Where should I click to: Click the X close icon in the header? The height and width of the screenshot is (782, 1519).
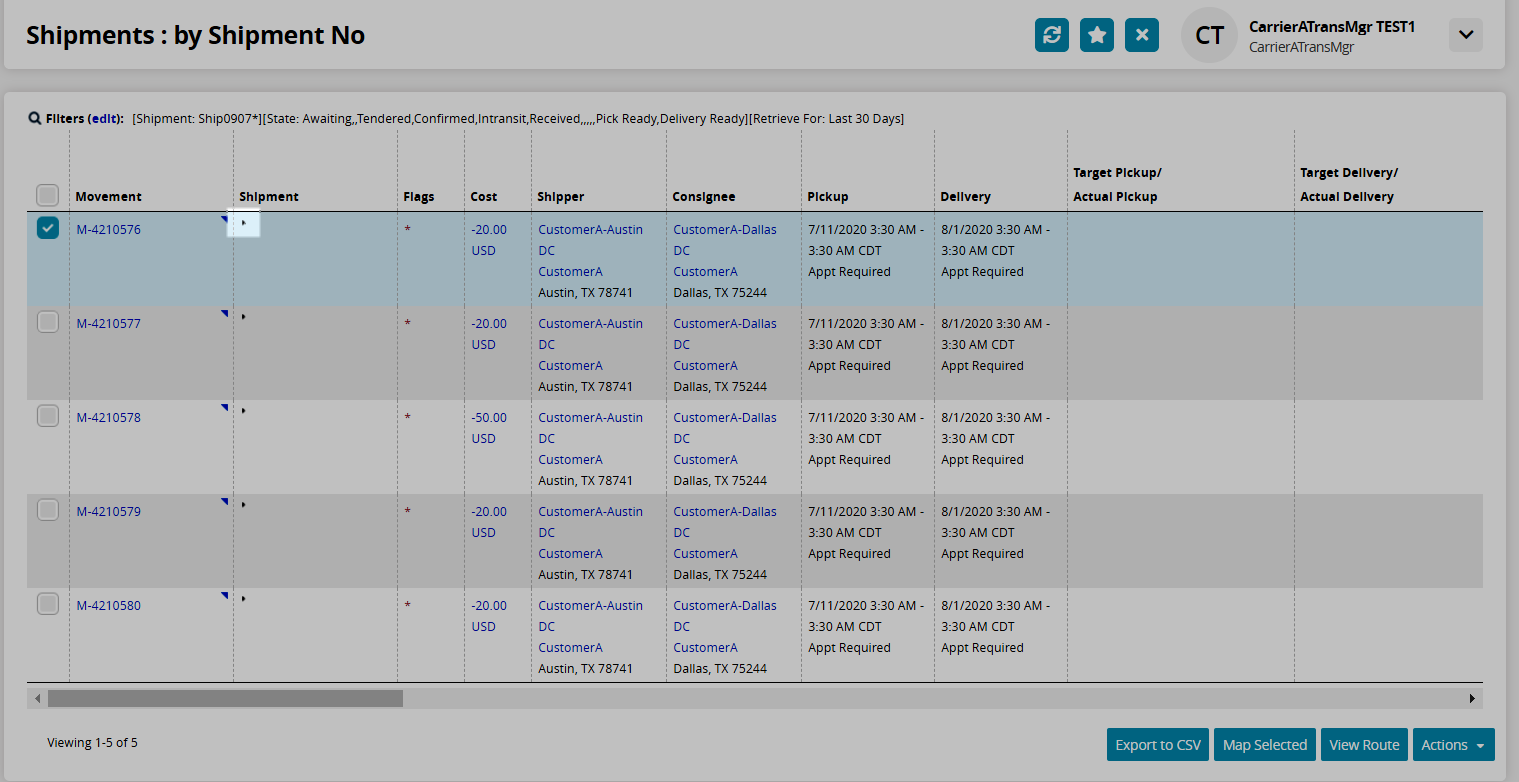click(1141, 35)
